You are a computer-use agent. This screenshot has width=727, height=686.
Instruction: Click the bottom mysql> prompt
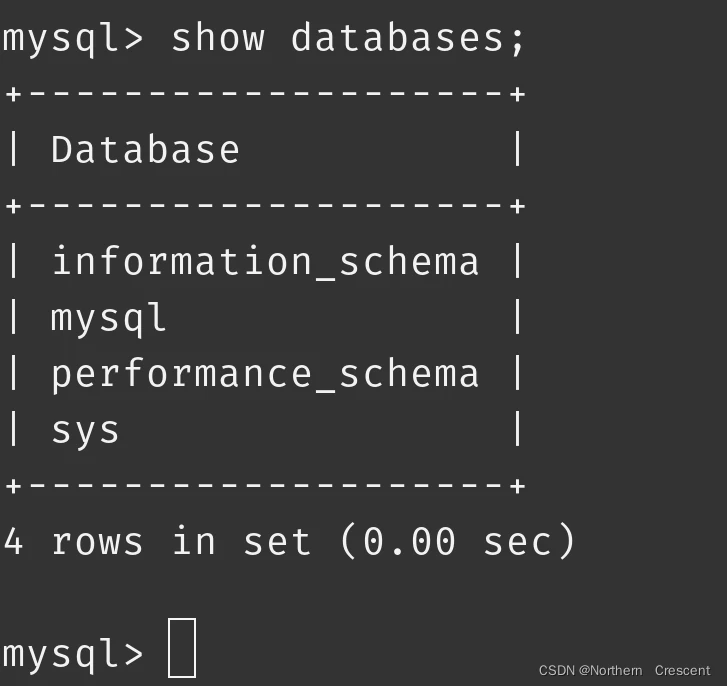(73, 654)
